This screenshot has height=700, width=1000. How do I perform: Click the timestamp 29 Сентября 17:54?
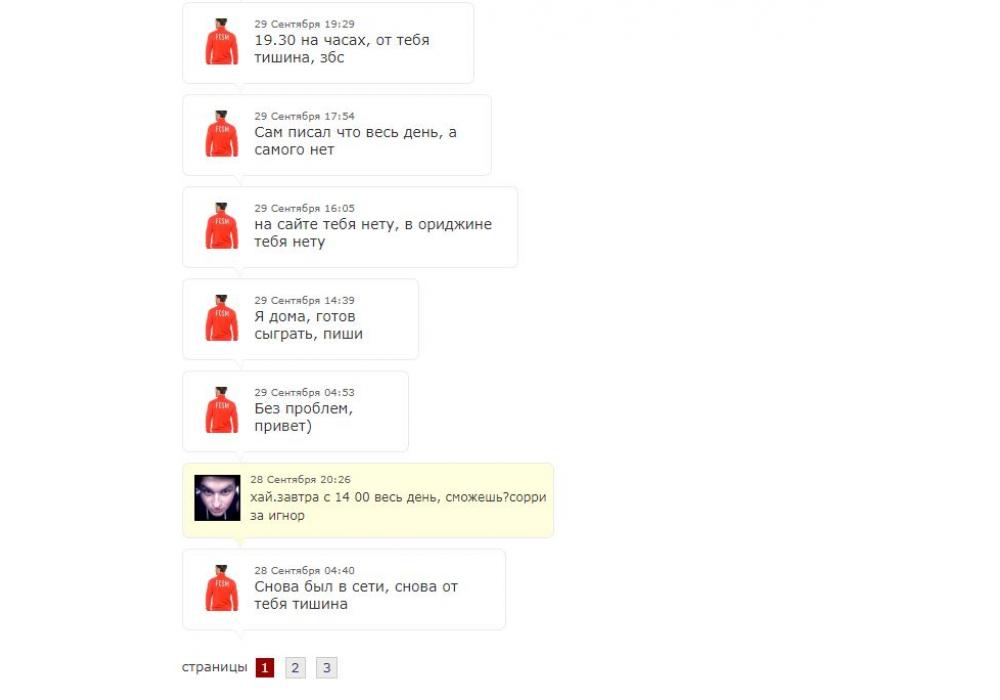304,116
